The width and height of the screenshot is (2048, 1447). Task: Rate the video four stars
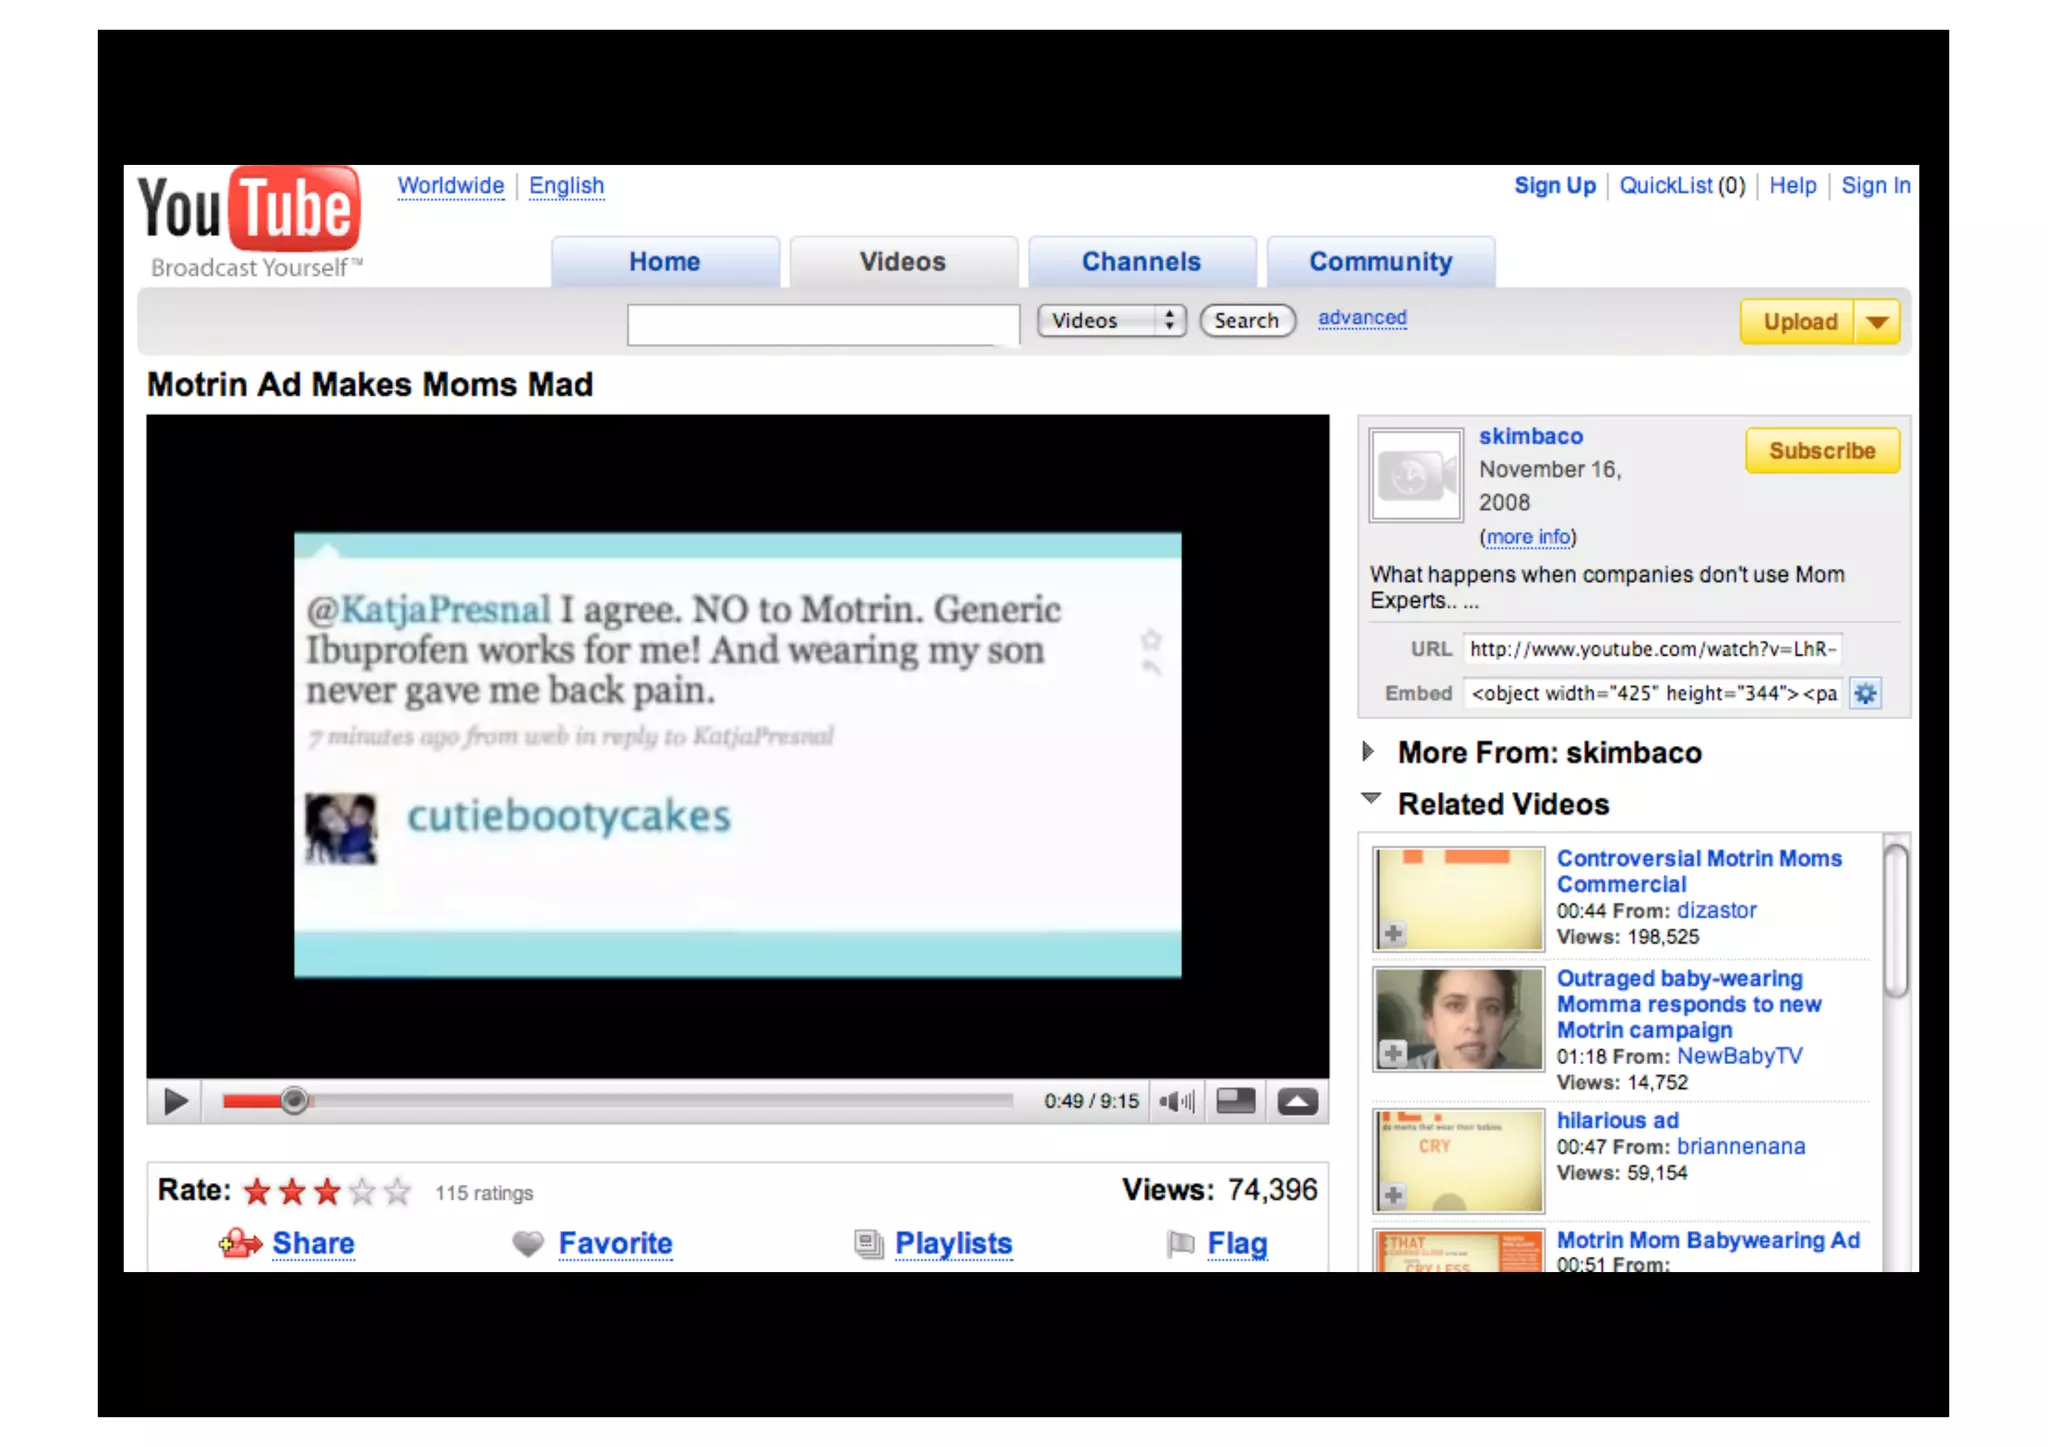click(x=363, y=1191)
